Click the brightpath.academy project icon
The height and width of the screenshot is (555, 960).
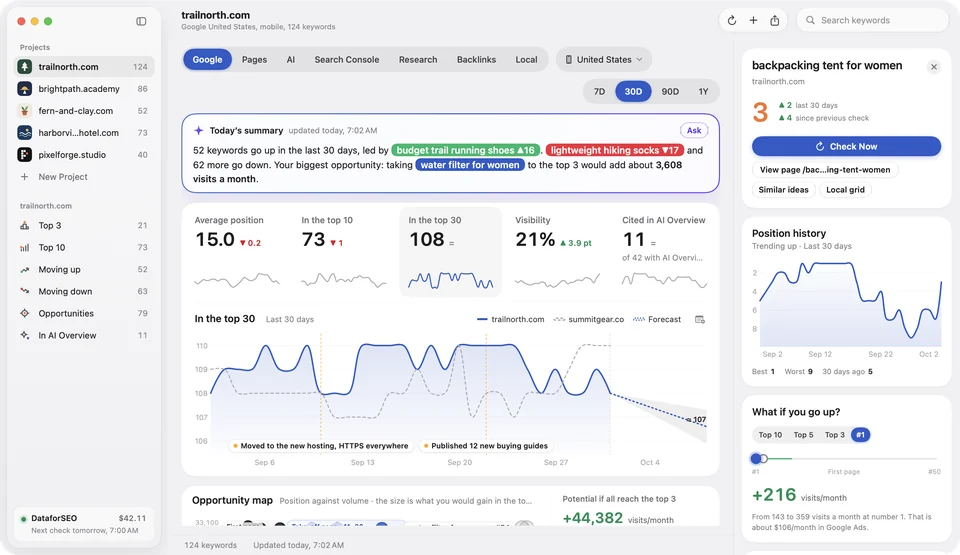click(24, 89)
